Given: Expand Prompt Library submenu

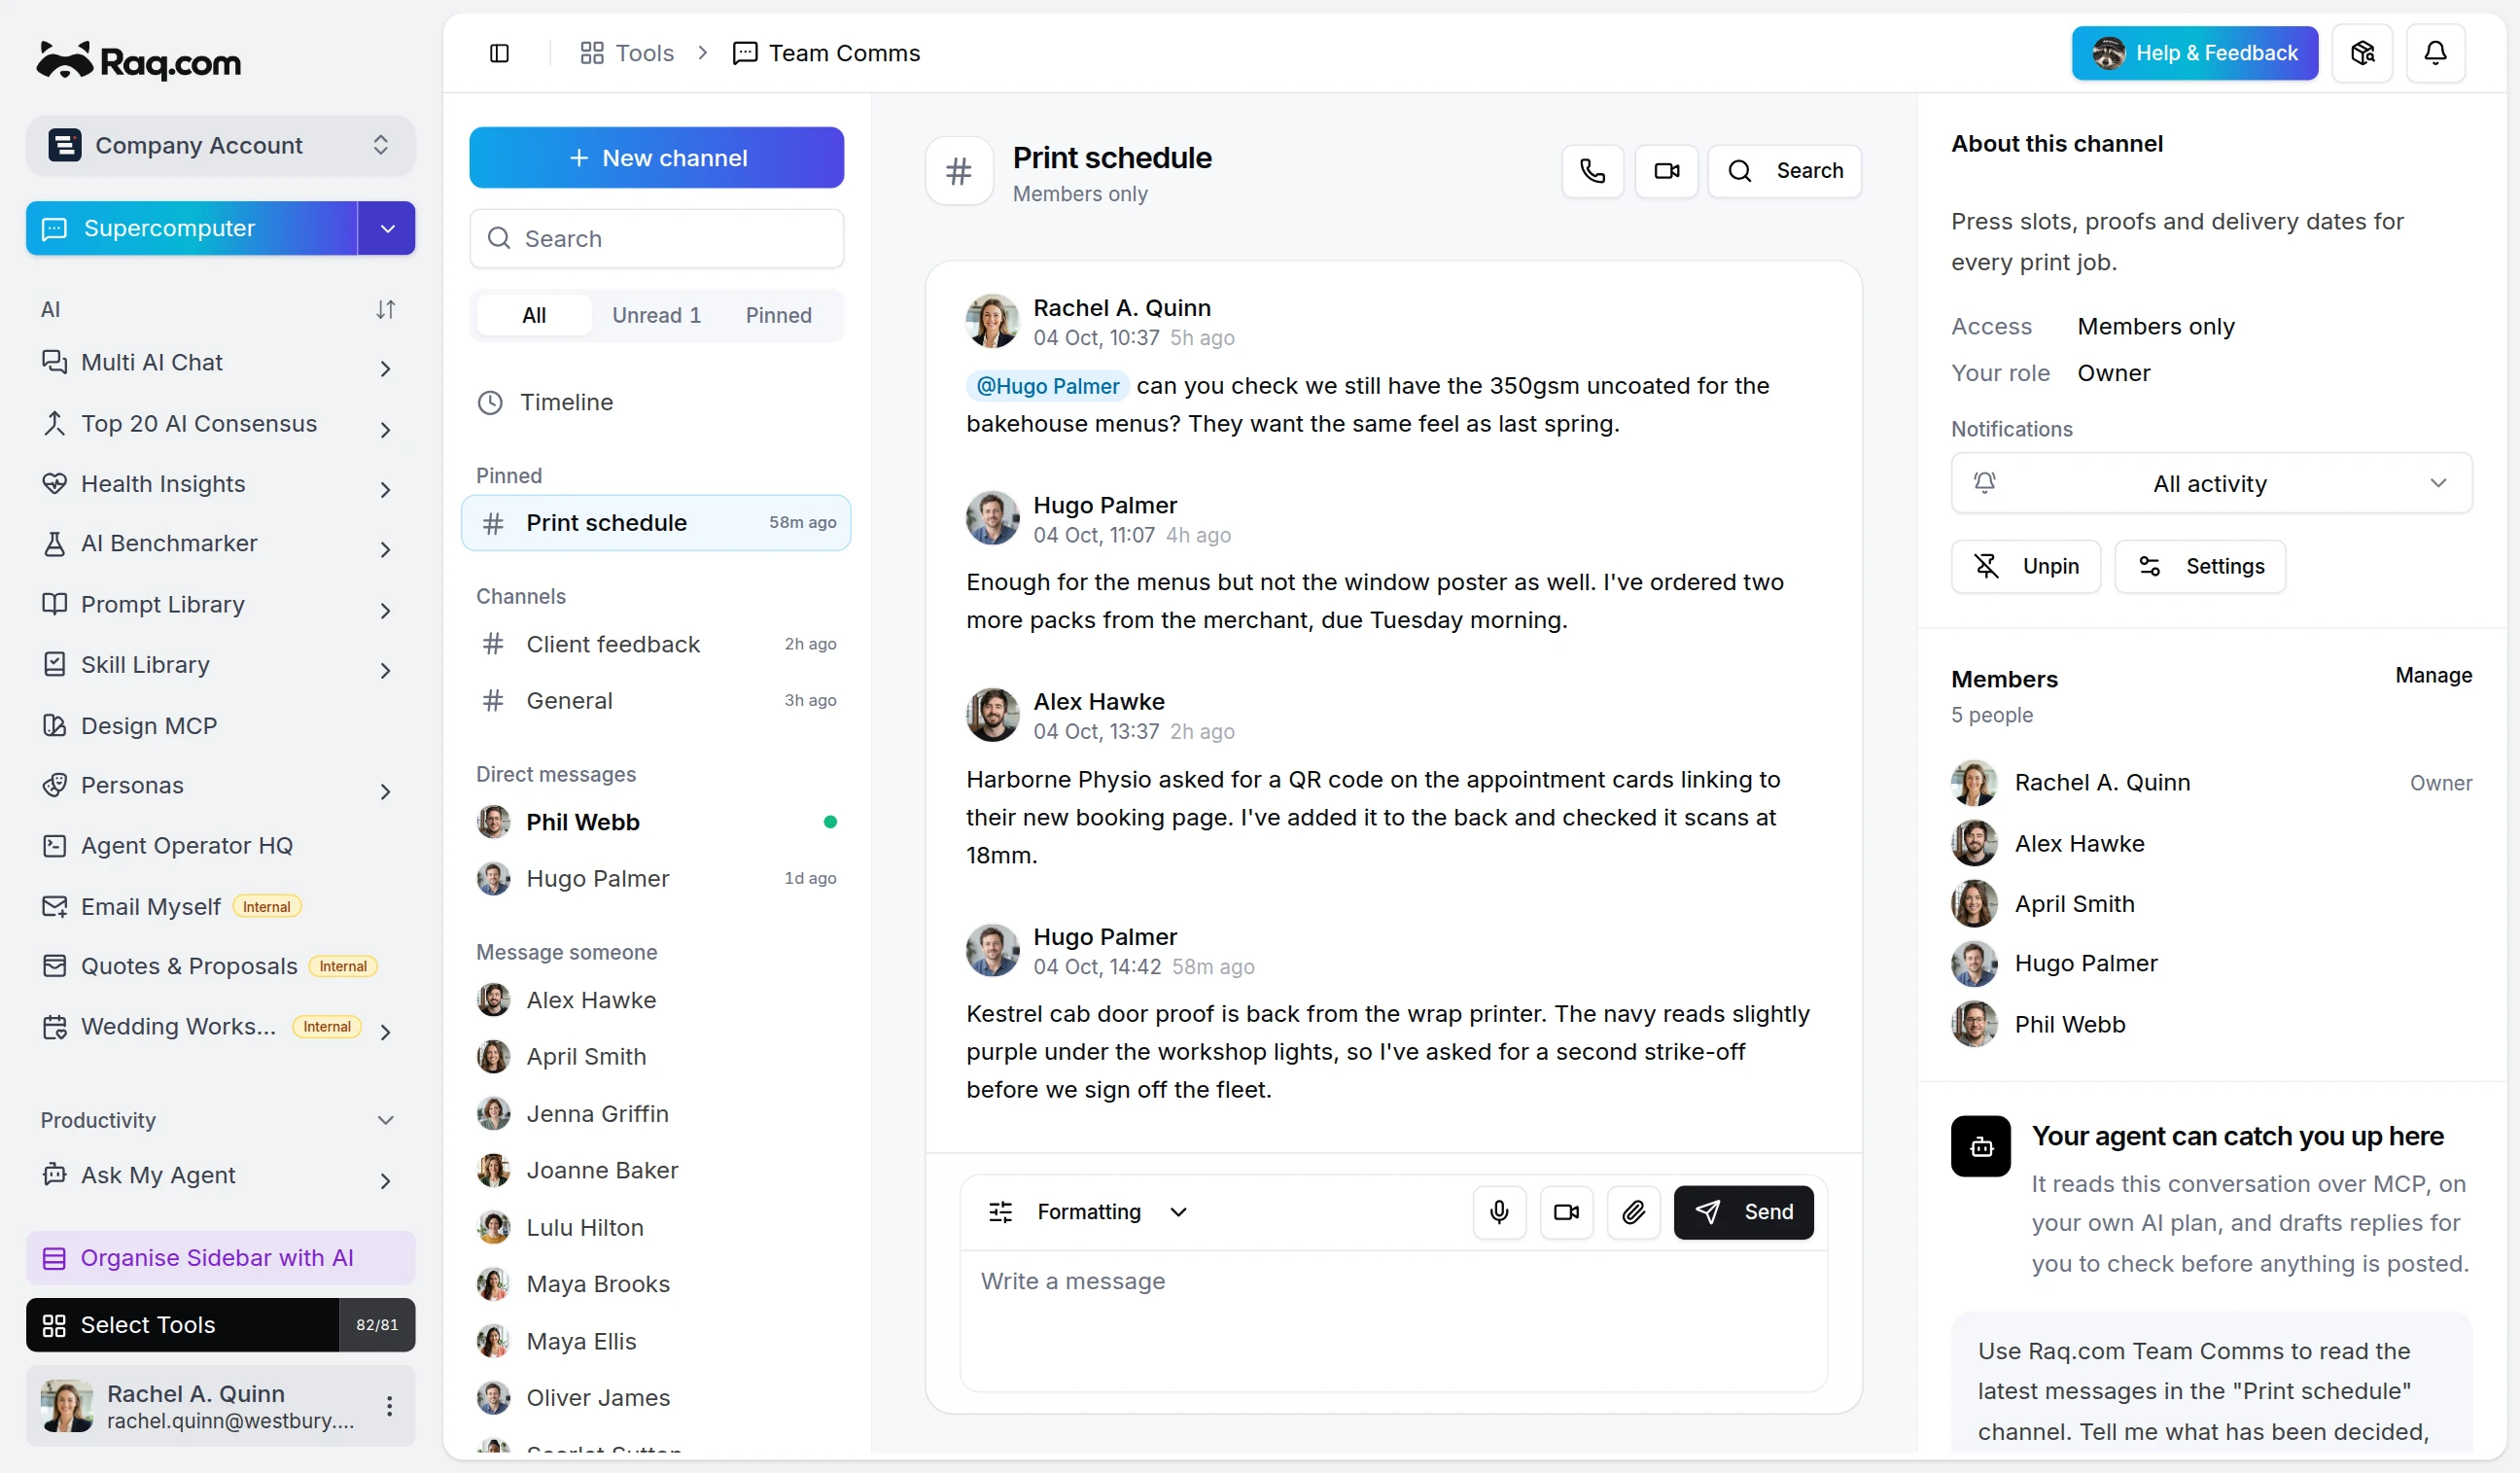Looking at the screenshot, I should (385, 611).
